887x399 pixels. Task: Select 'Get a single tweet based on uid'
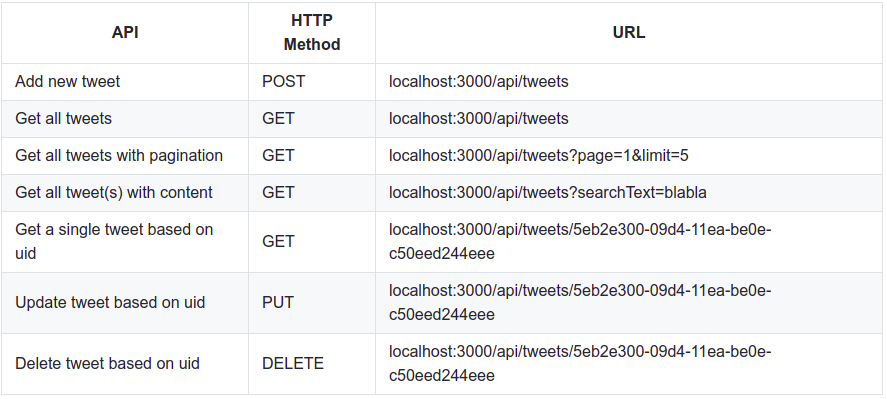click(x=114, y=242)
